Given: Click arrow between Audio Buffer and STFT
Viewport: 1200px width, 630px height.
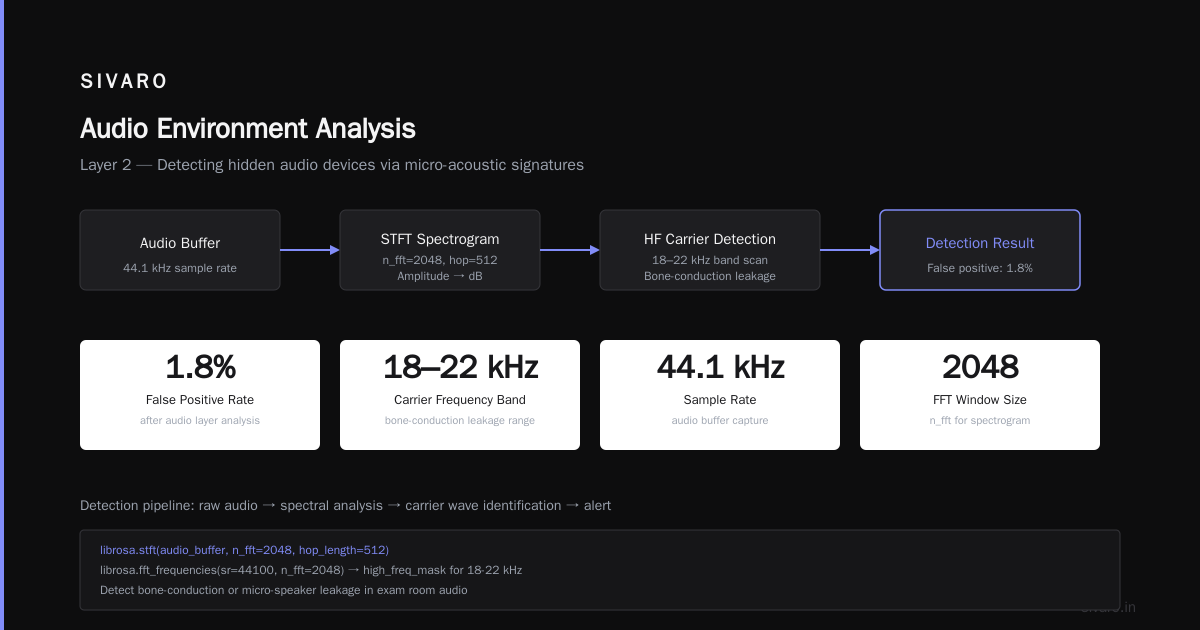Looking at the screenshot, I should tap(310, 250).
